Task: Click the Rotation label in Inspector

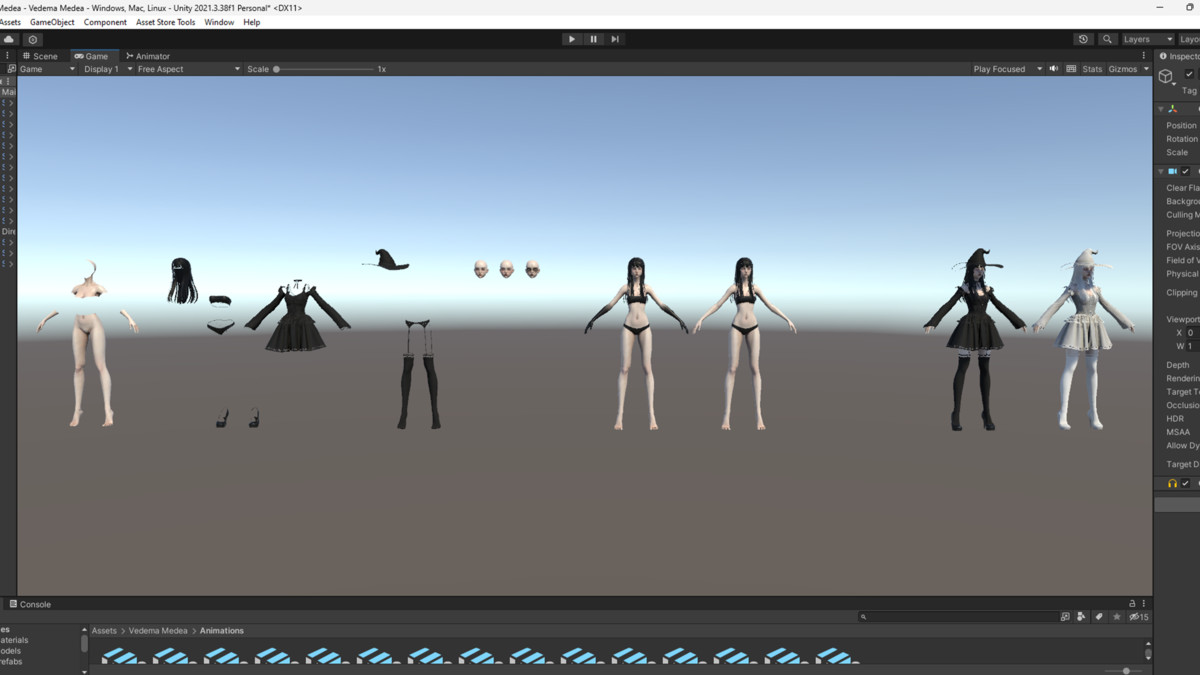Action: [1182, 139]
